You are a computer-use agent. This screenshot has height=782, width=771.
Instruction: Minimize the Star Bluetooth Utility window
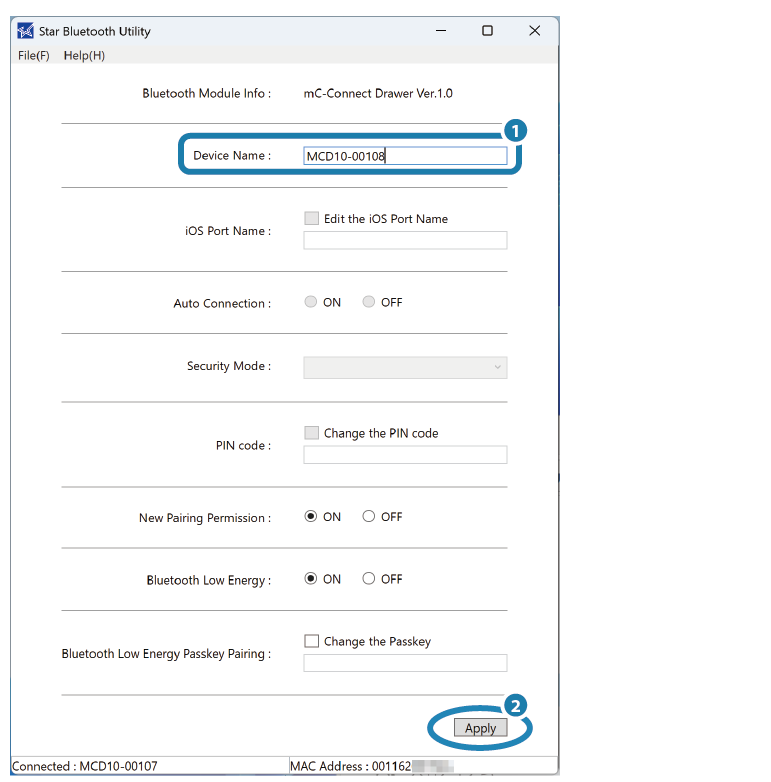[440, 31]
